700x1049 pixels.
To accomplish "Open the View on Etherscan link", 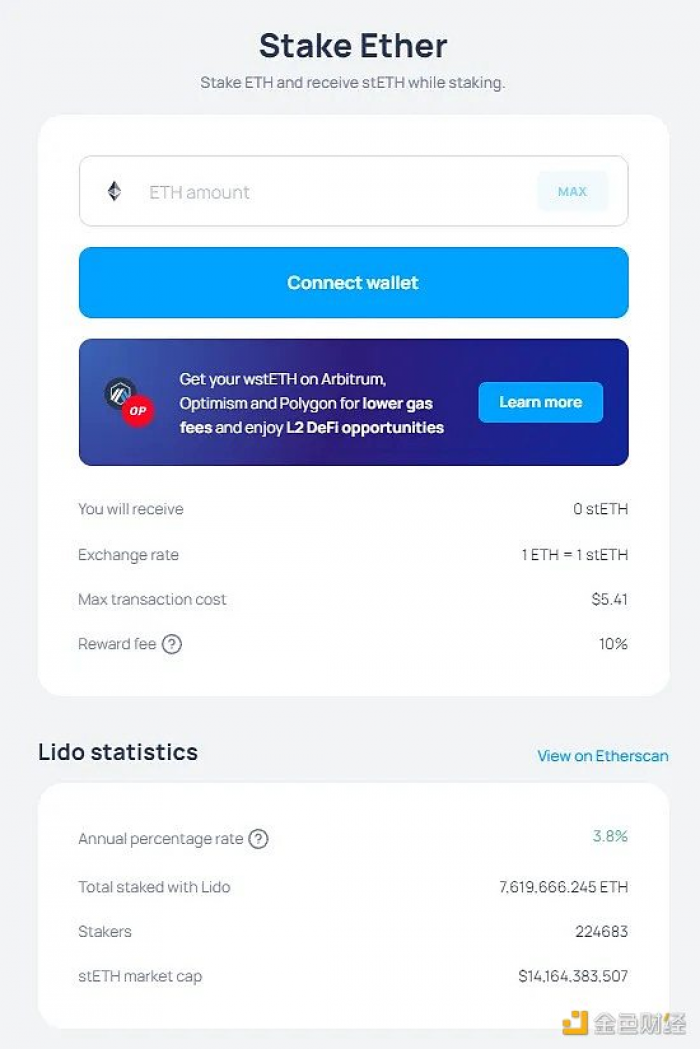I will (603, 756).
